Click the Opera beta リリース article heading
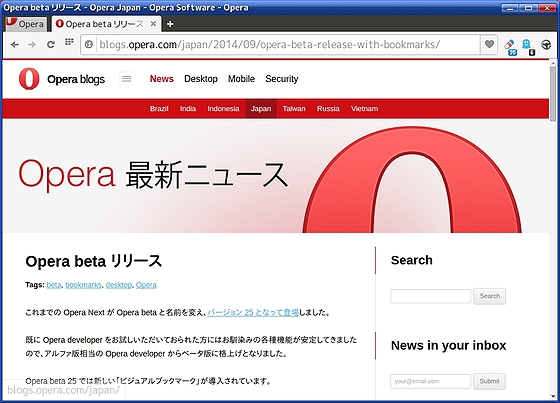The image size is (560, 403). [94, 261]
